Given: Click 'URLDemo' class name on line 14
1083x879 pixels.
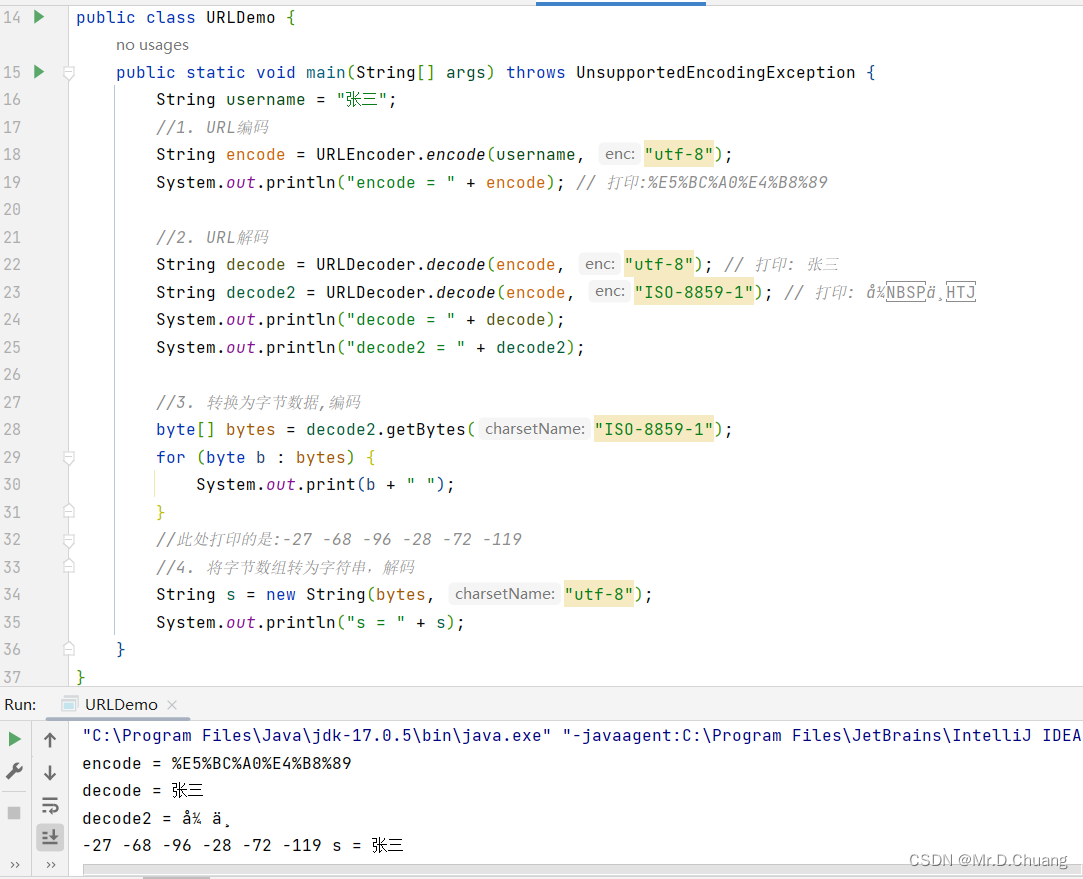Looking at the screenshot, I should (x=240, y=17).
